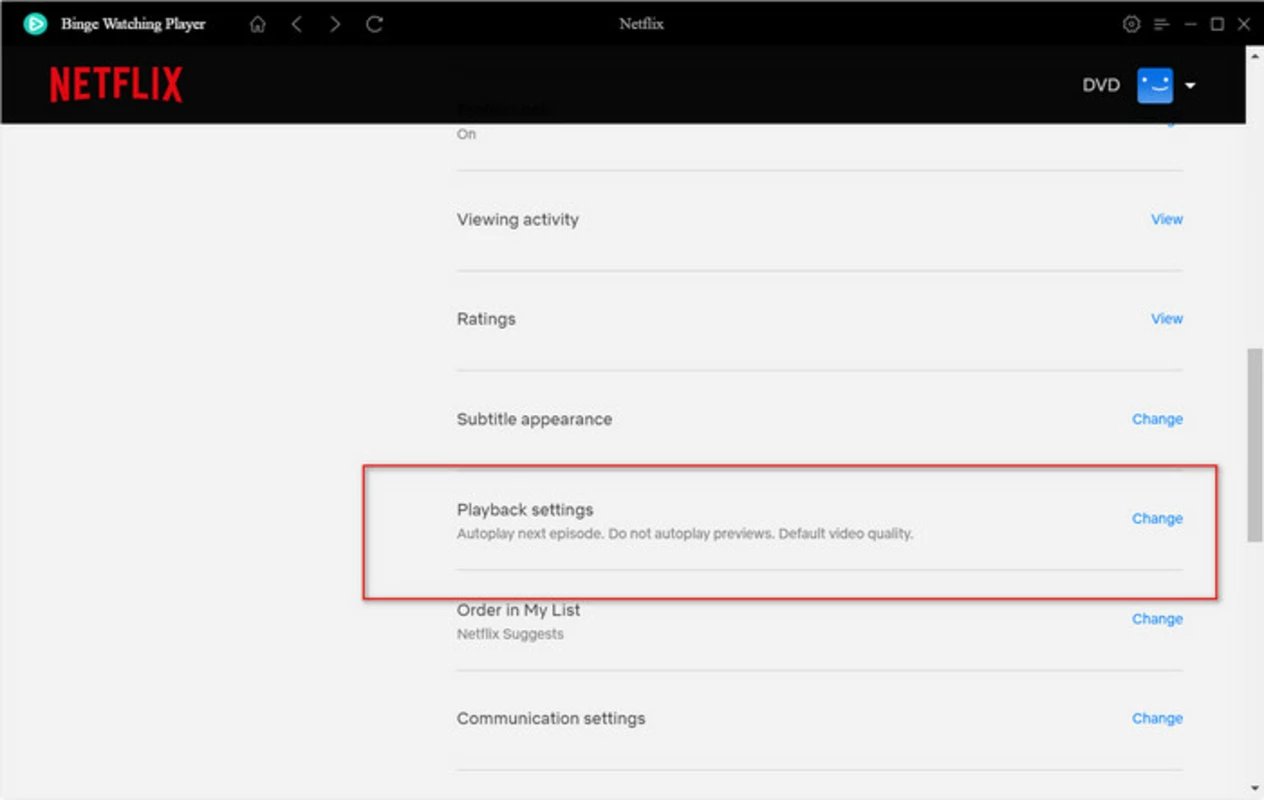View the Ratings page
This screenshot has width=1264, height=800.
coord(1167,319)
